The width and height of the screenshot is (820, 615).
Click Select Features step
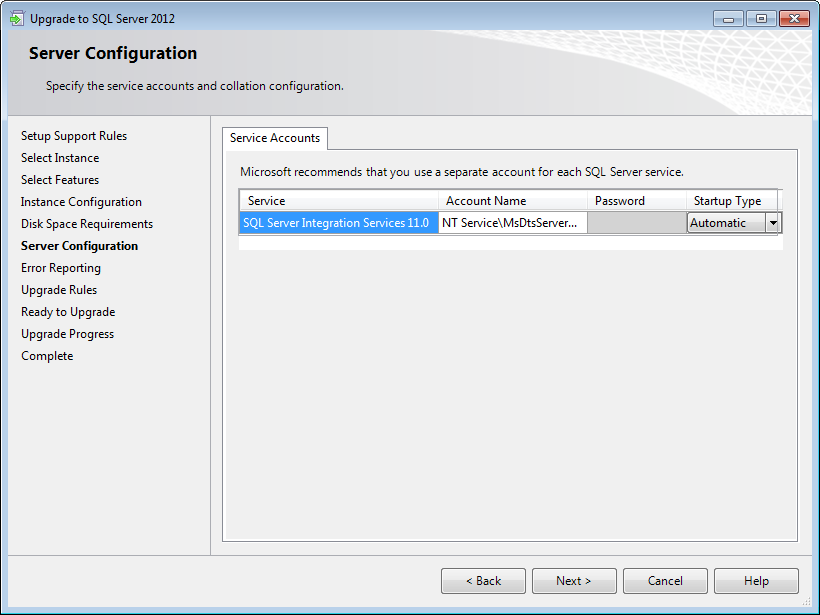tap(60, 180)
